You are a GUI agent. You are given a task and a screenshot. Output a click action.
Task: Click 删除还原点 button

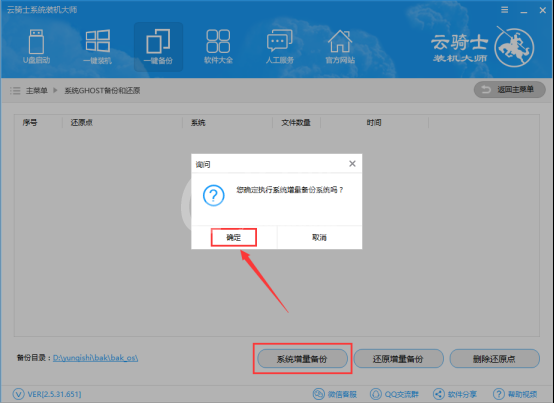[495, 359]
